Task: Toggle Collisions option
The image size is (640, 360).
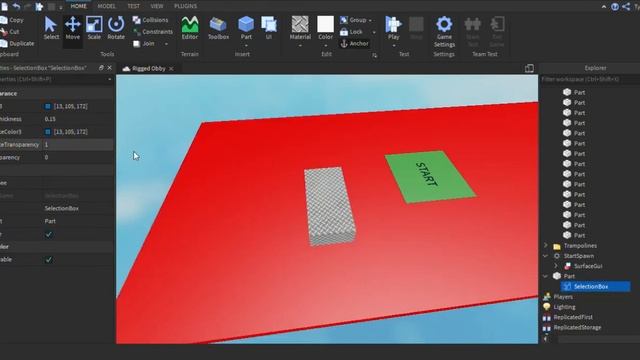Action: pos(150,20)
